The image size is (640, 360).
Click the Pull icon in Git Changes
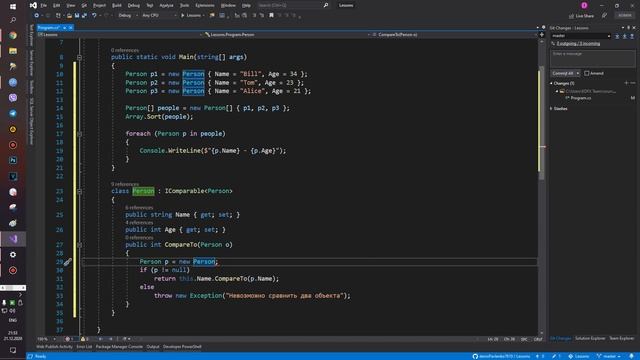point(624,36)
